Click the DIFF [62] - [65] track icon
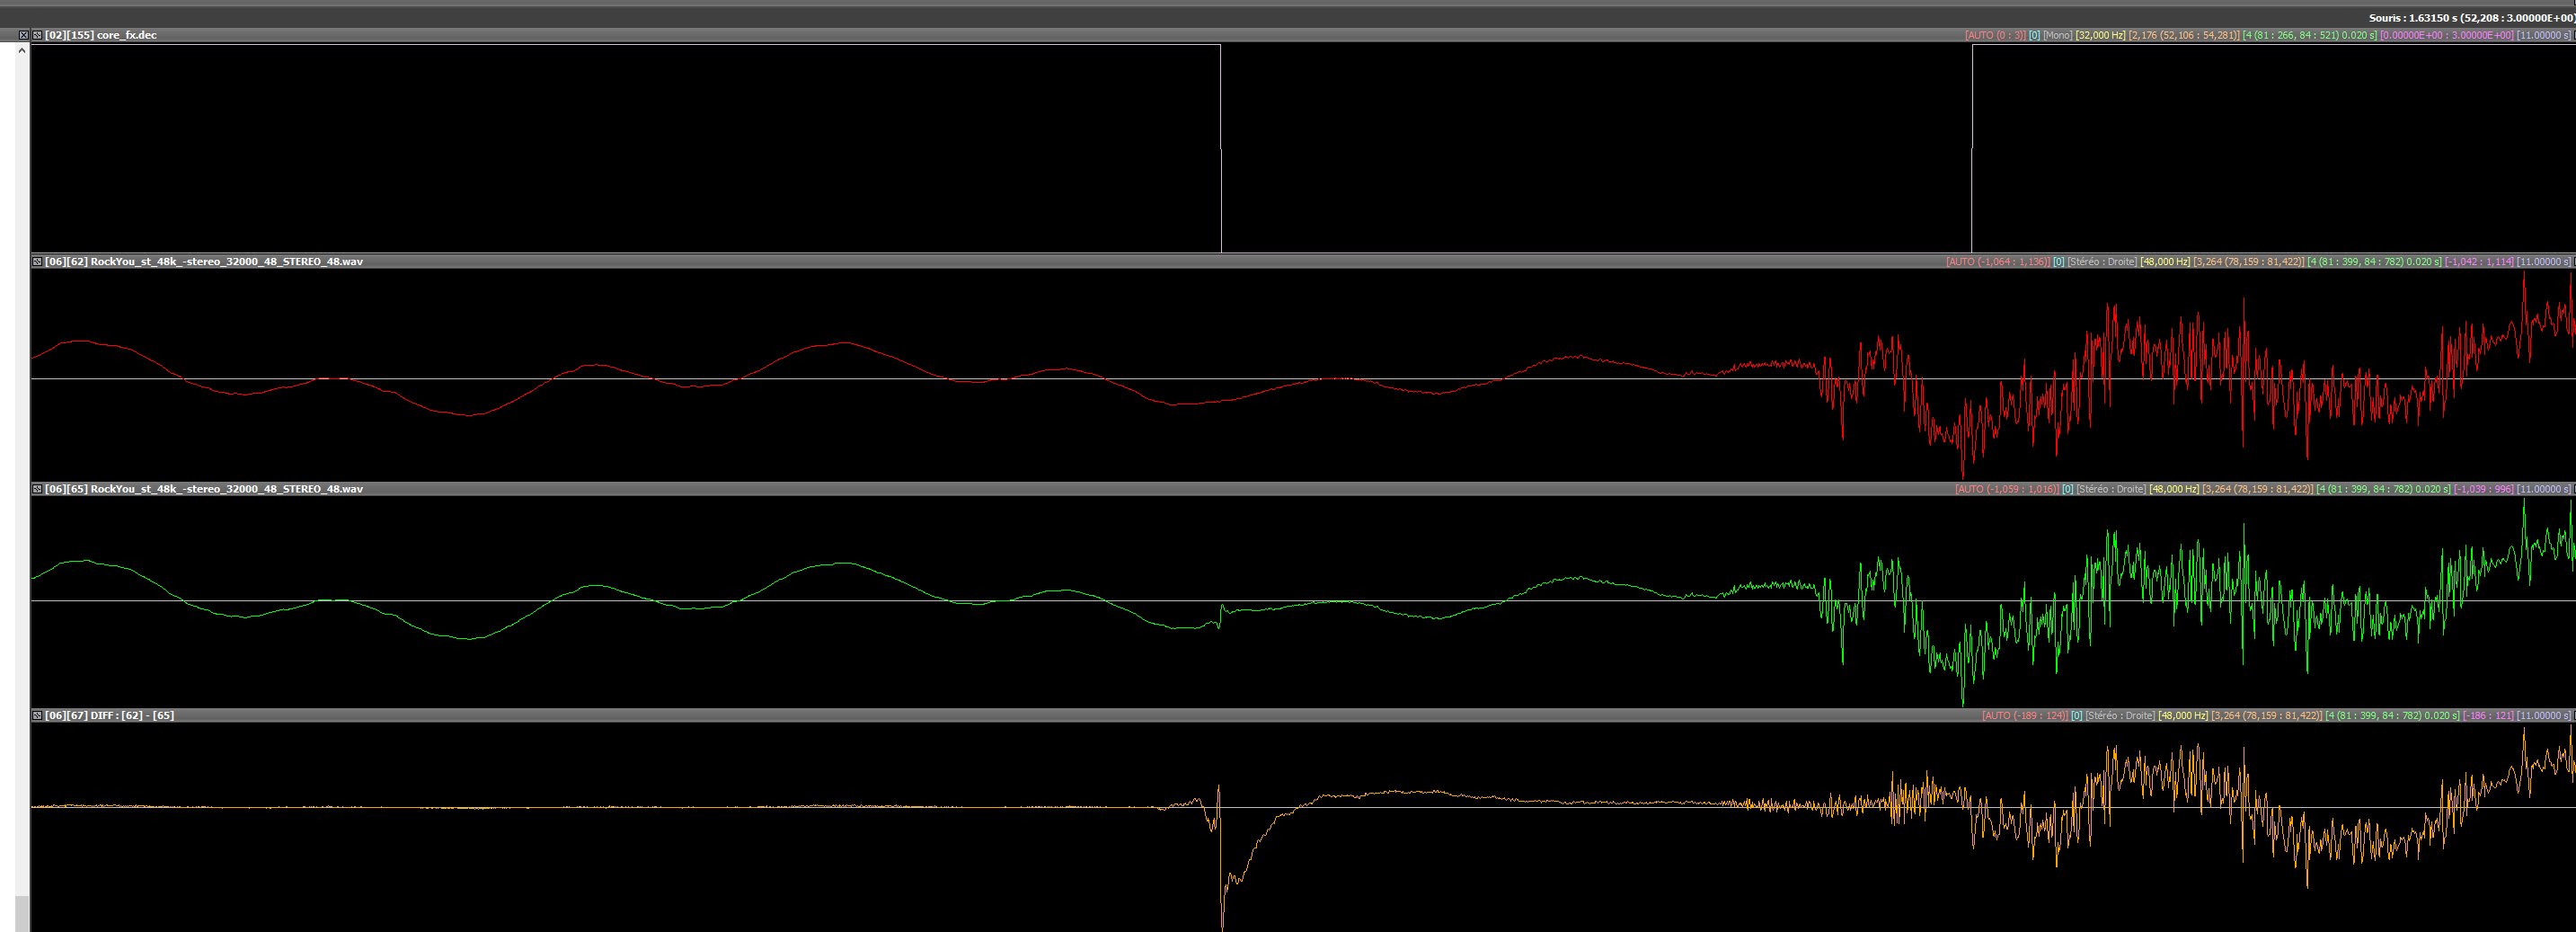 click(x=37, y=716)
